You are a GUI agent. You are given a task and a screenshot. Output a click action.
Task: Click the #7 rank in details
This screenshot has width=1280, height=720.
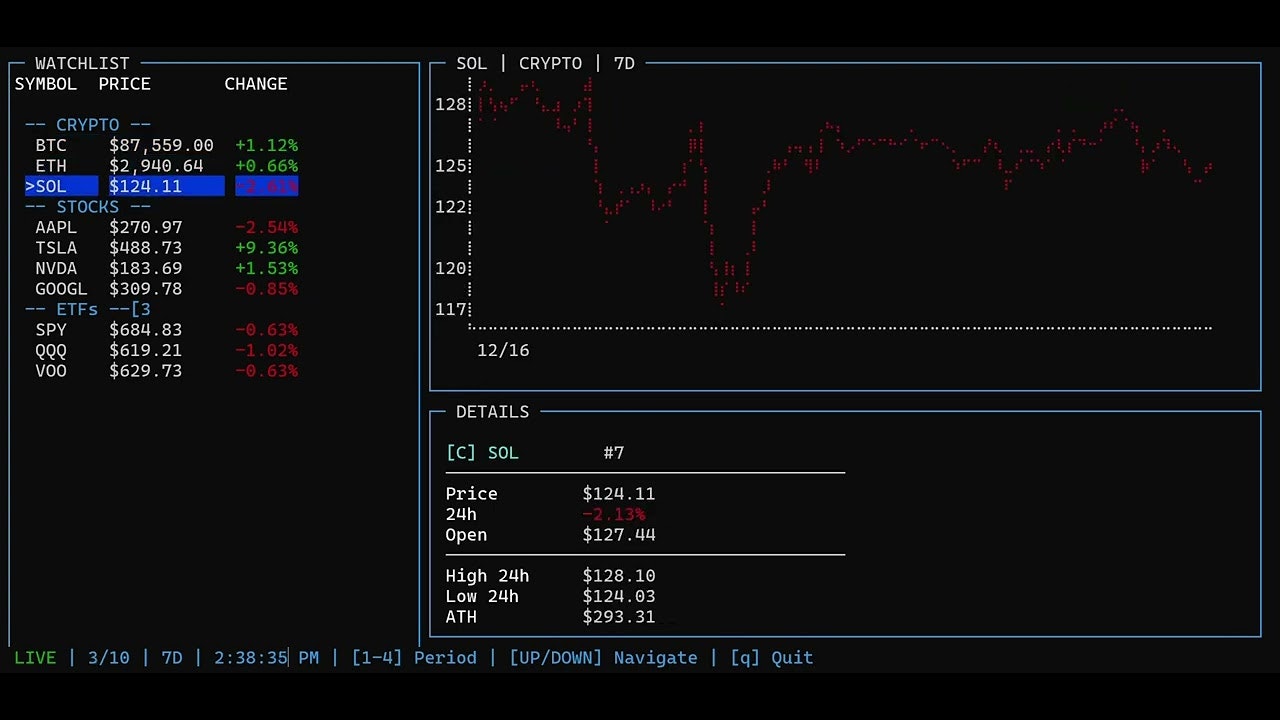click(x=614, y=453)
